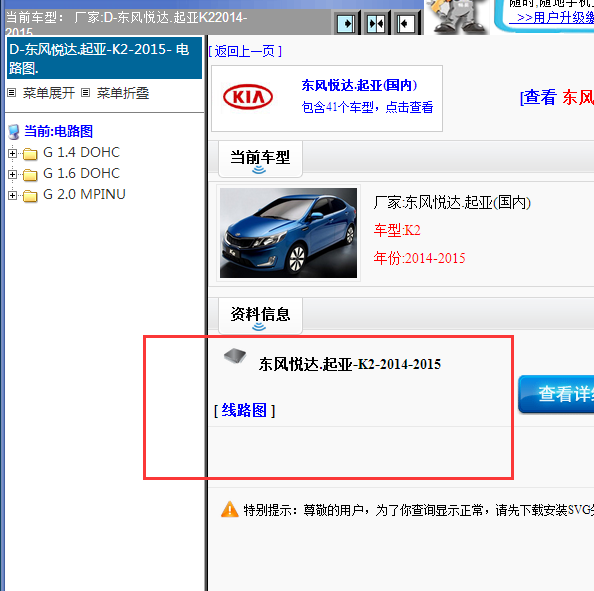Image resolution: width=594 pixels, height=591 pixels.
Task: Expand the G 1.6 DOHC tree node
Action: click(13, 174)
